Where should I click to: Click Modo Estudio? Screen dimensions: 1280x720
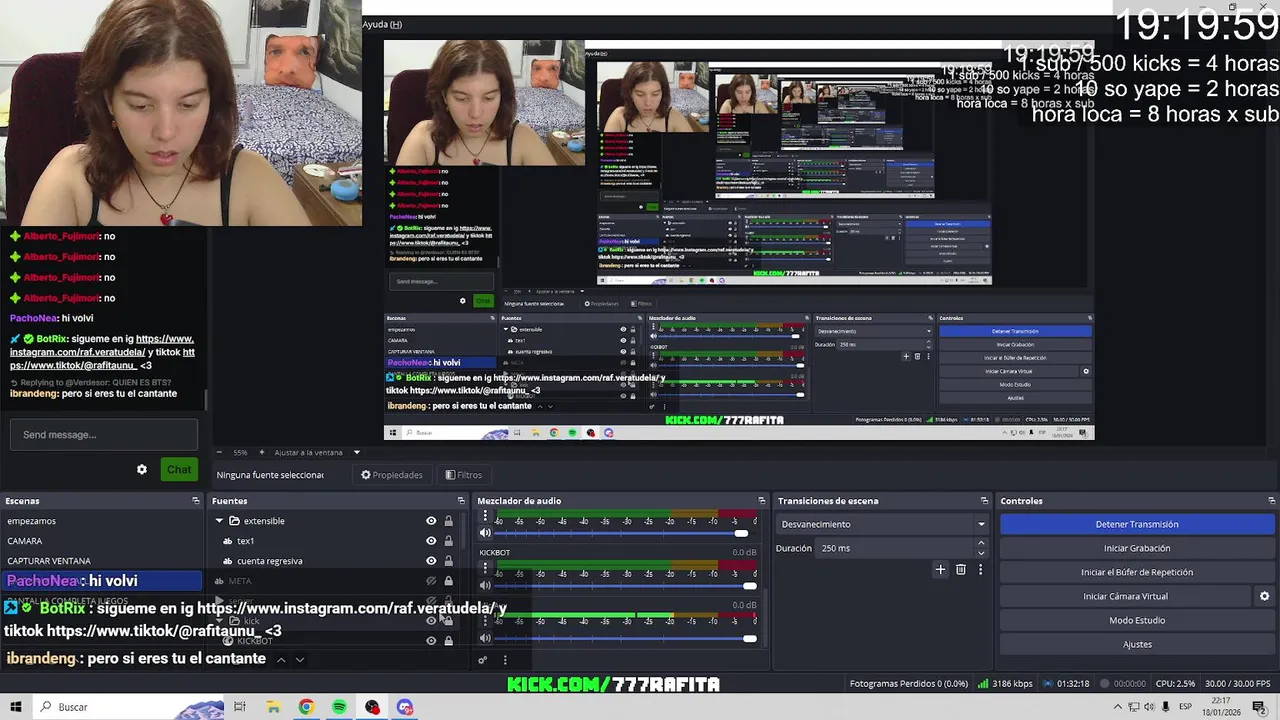(1137, 620)
